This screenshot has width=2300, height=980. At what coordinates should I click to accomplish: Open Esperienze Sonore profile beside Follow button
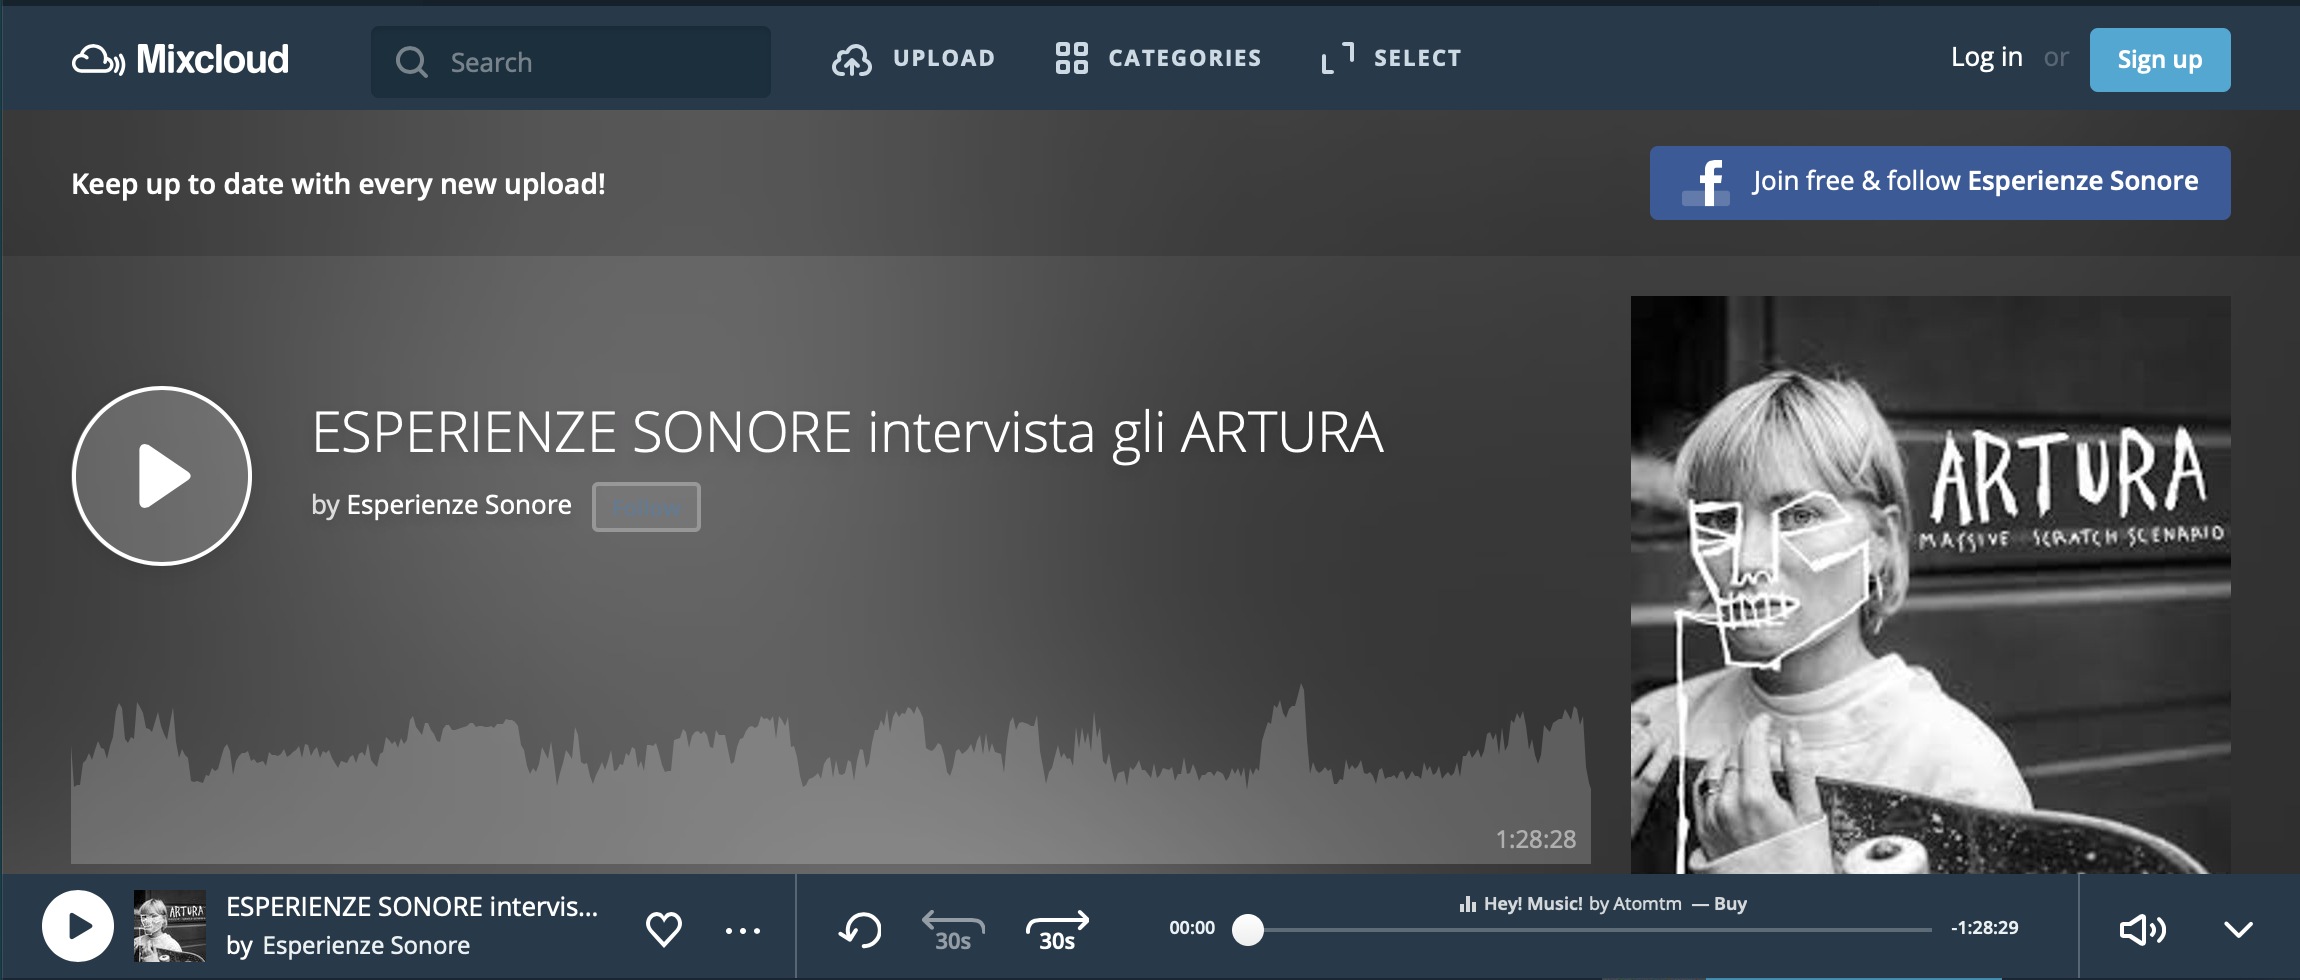459,505
